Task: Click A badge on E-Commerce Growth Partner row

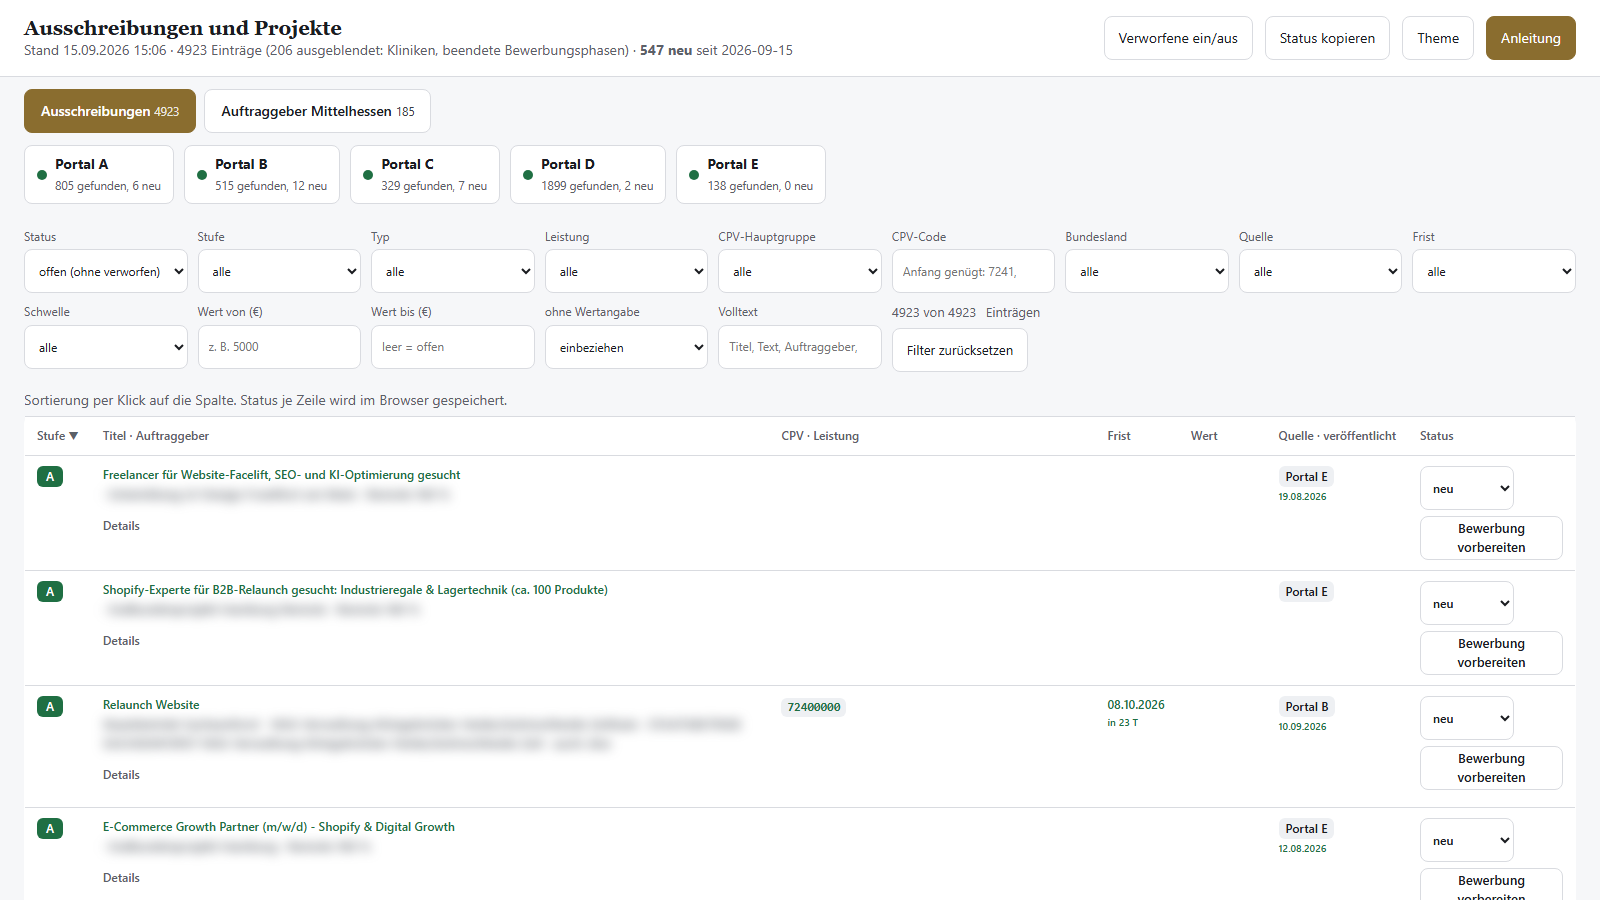Action: (x=50, y=829)
